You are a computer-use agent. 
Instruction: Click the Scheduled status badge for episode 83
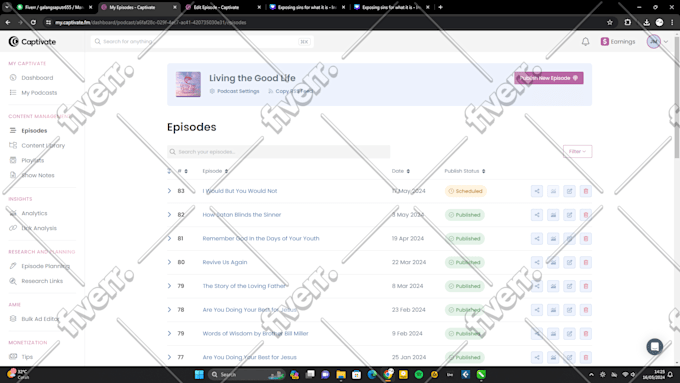[x=465, y=191]
